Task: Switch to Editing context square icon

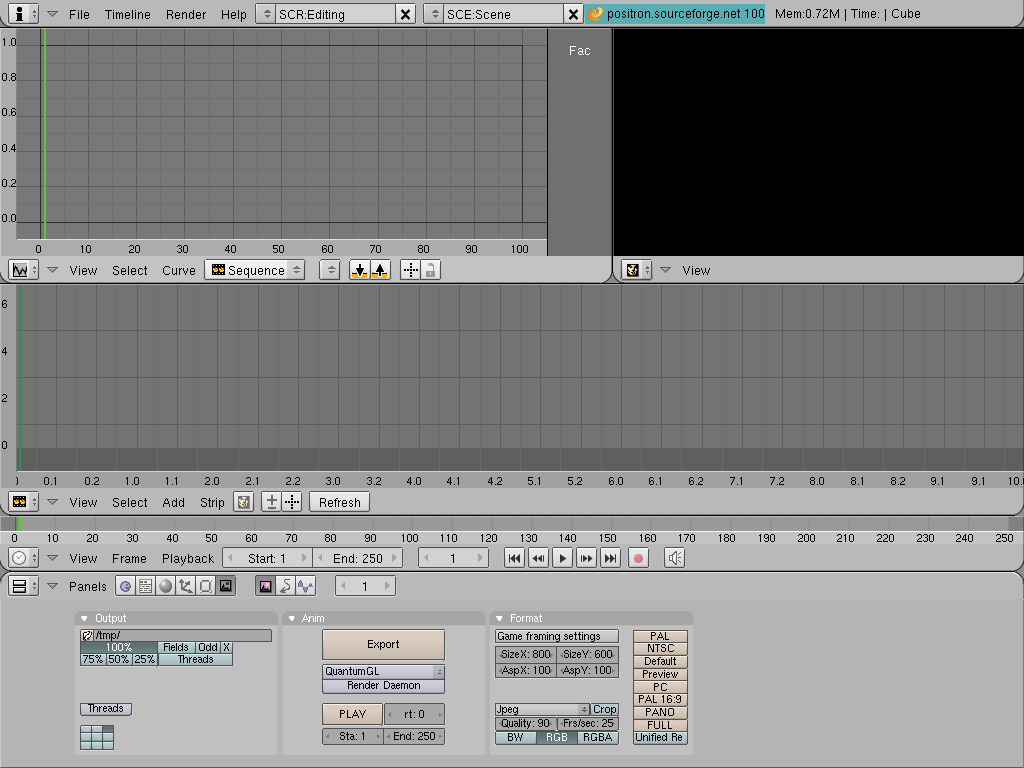Action: click(x=206, y=586)
